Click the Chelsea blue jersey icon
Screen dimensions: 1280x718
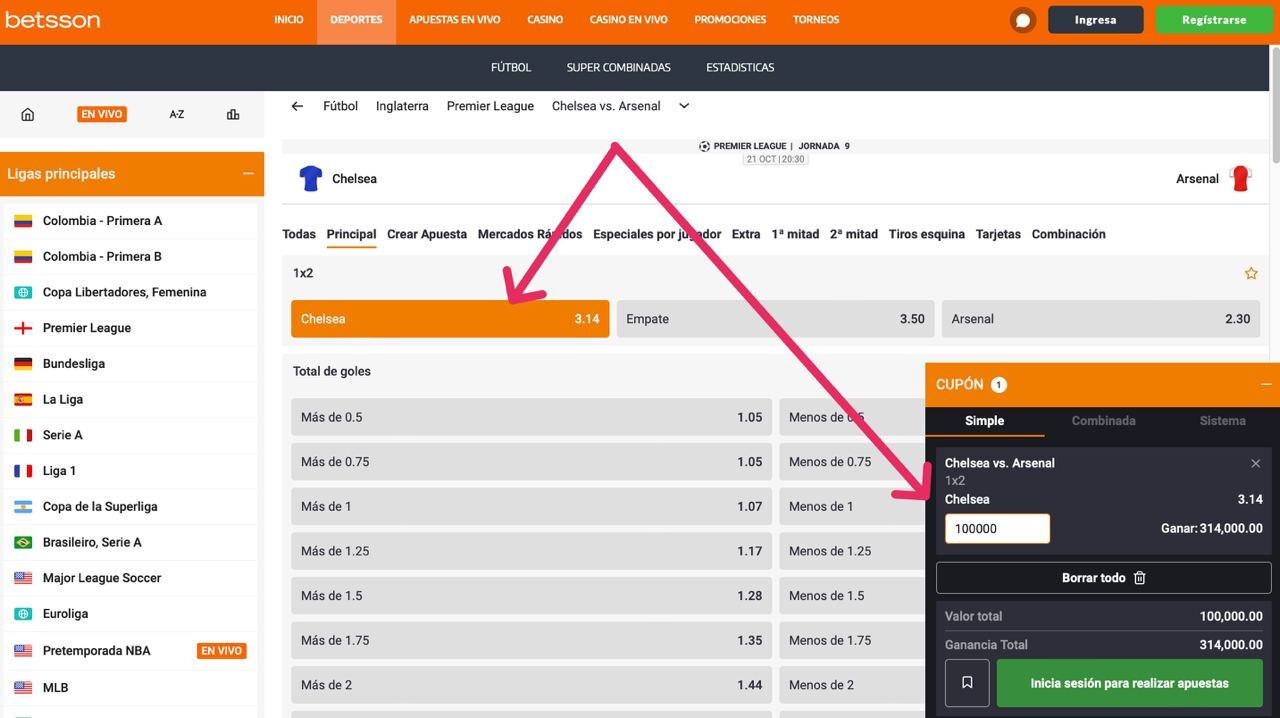[x=311, y=179]
